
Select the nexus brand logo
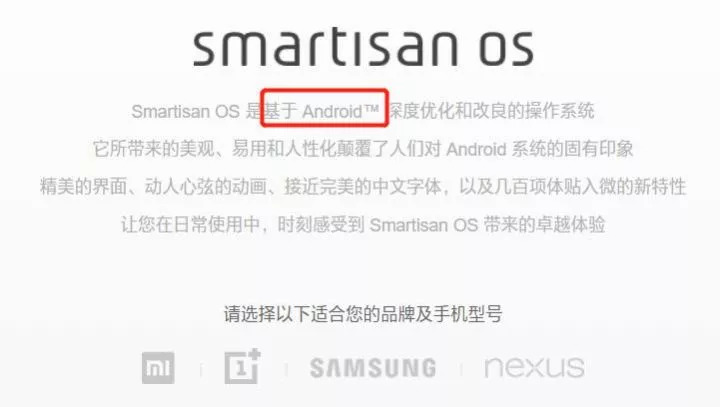click(x=534, y=367)
